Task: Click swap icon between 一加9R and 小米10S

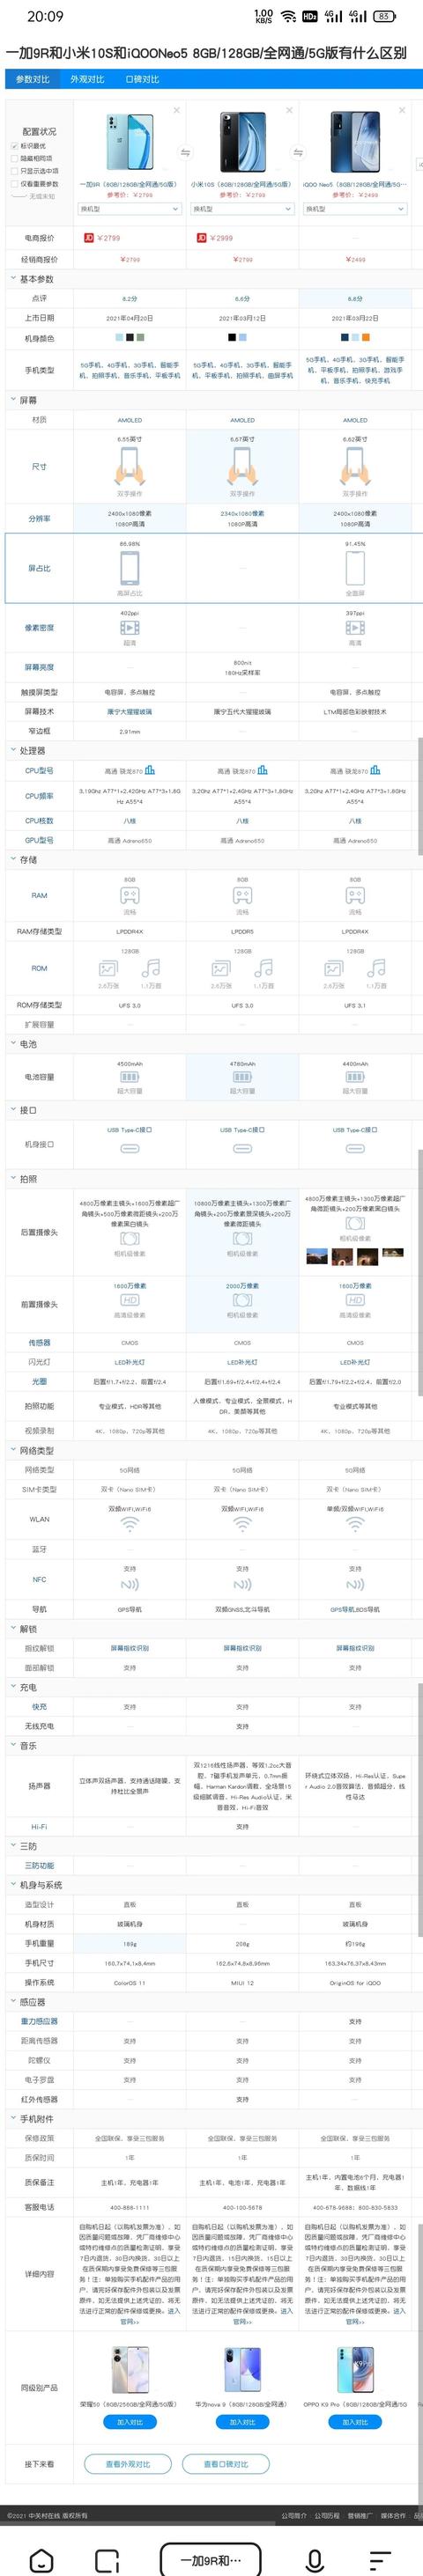Action: click(x=186, y=152)
